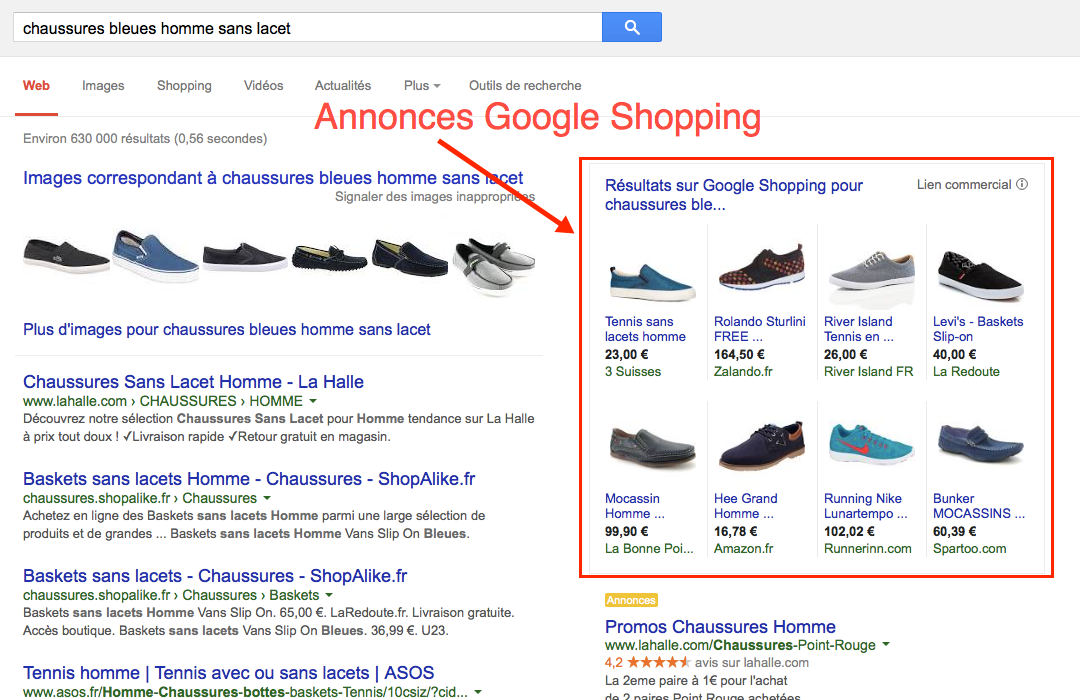Open Tennis homme ASOS result
The image size is (1080, 700).
pyautogui.click(x=228, y=673)
